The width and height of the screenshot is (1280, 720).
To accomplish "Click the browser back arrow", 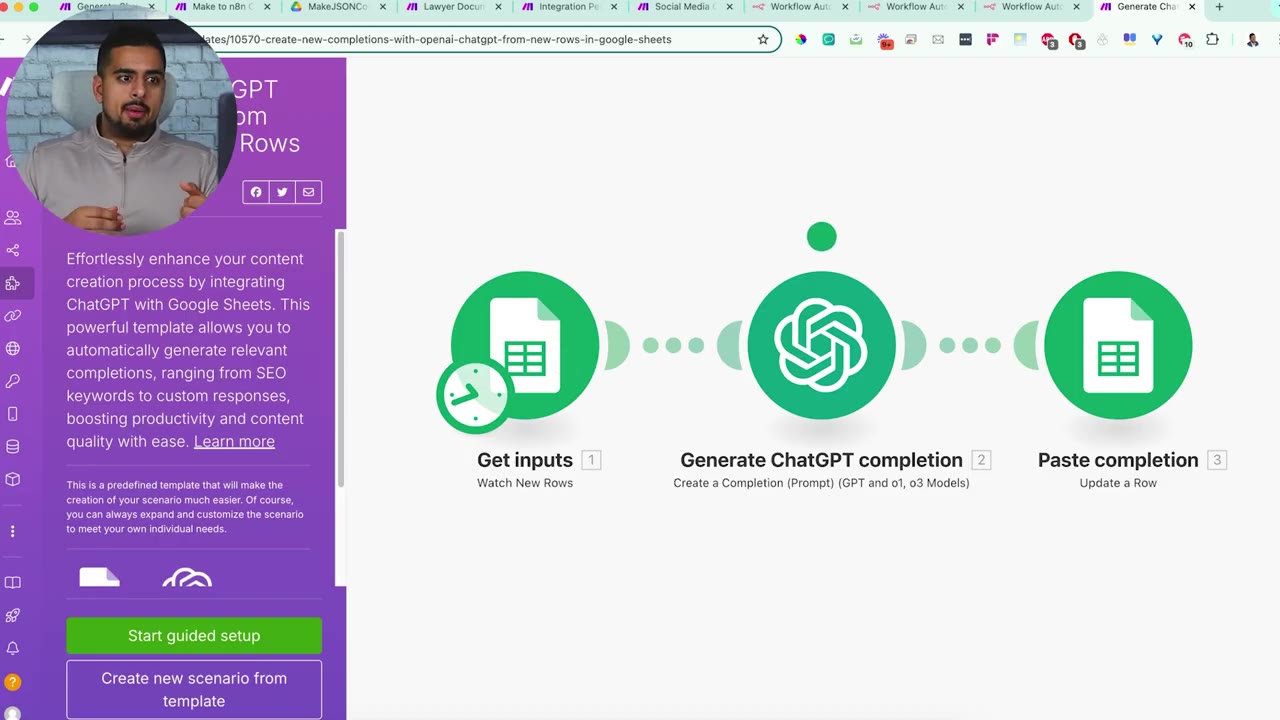I will pos(4,40).
